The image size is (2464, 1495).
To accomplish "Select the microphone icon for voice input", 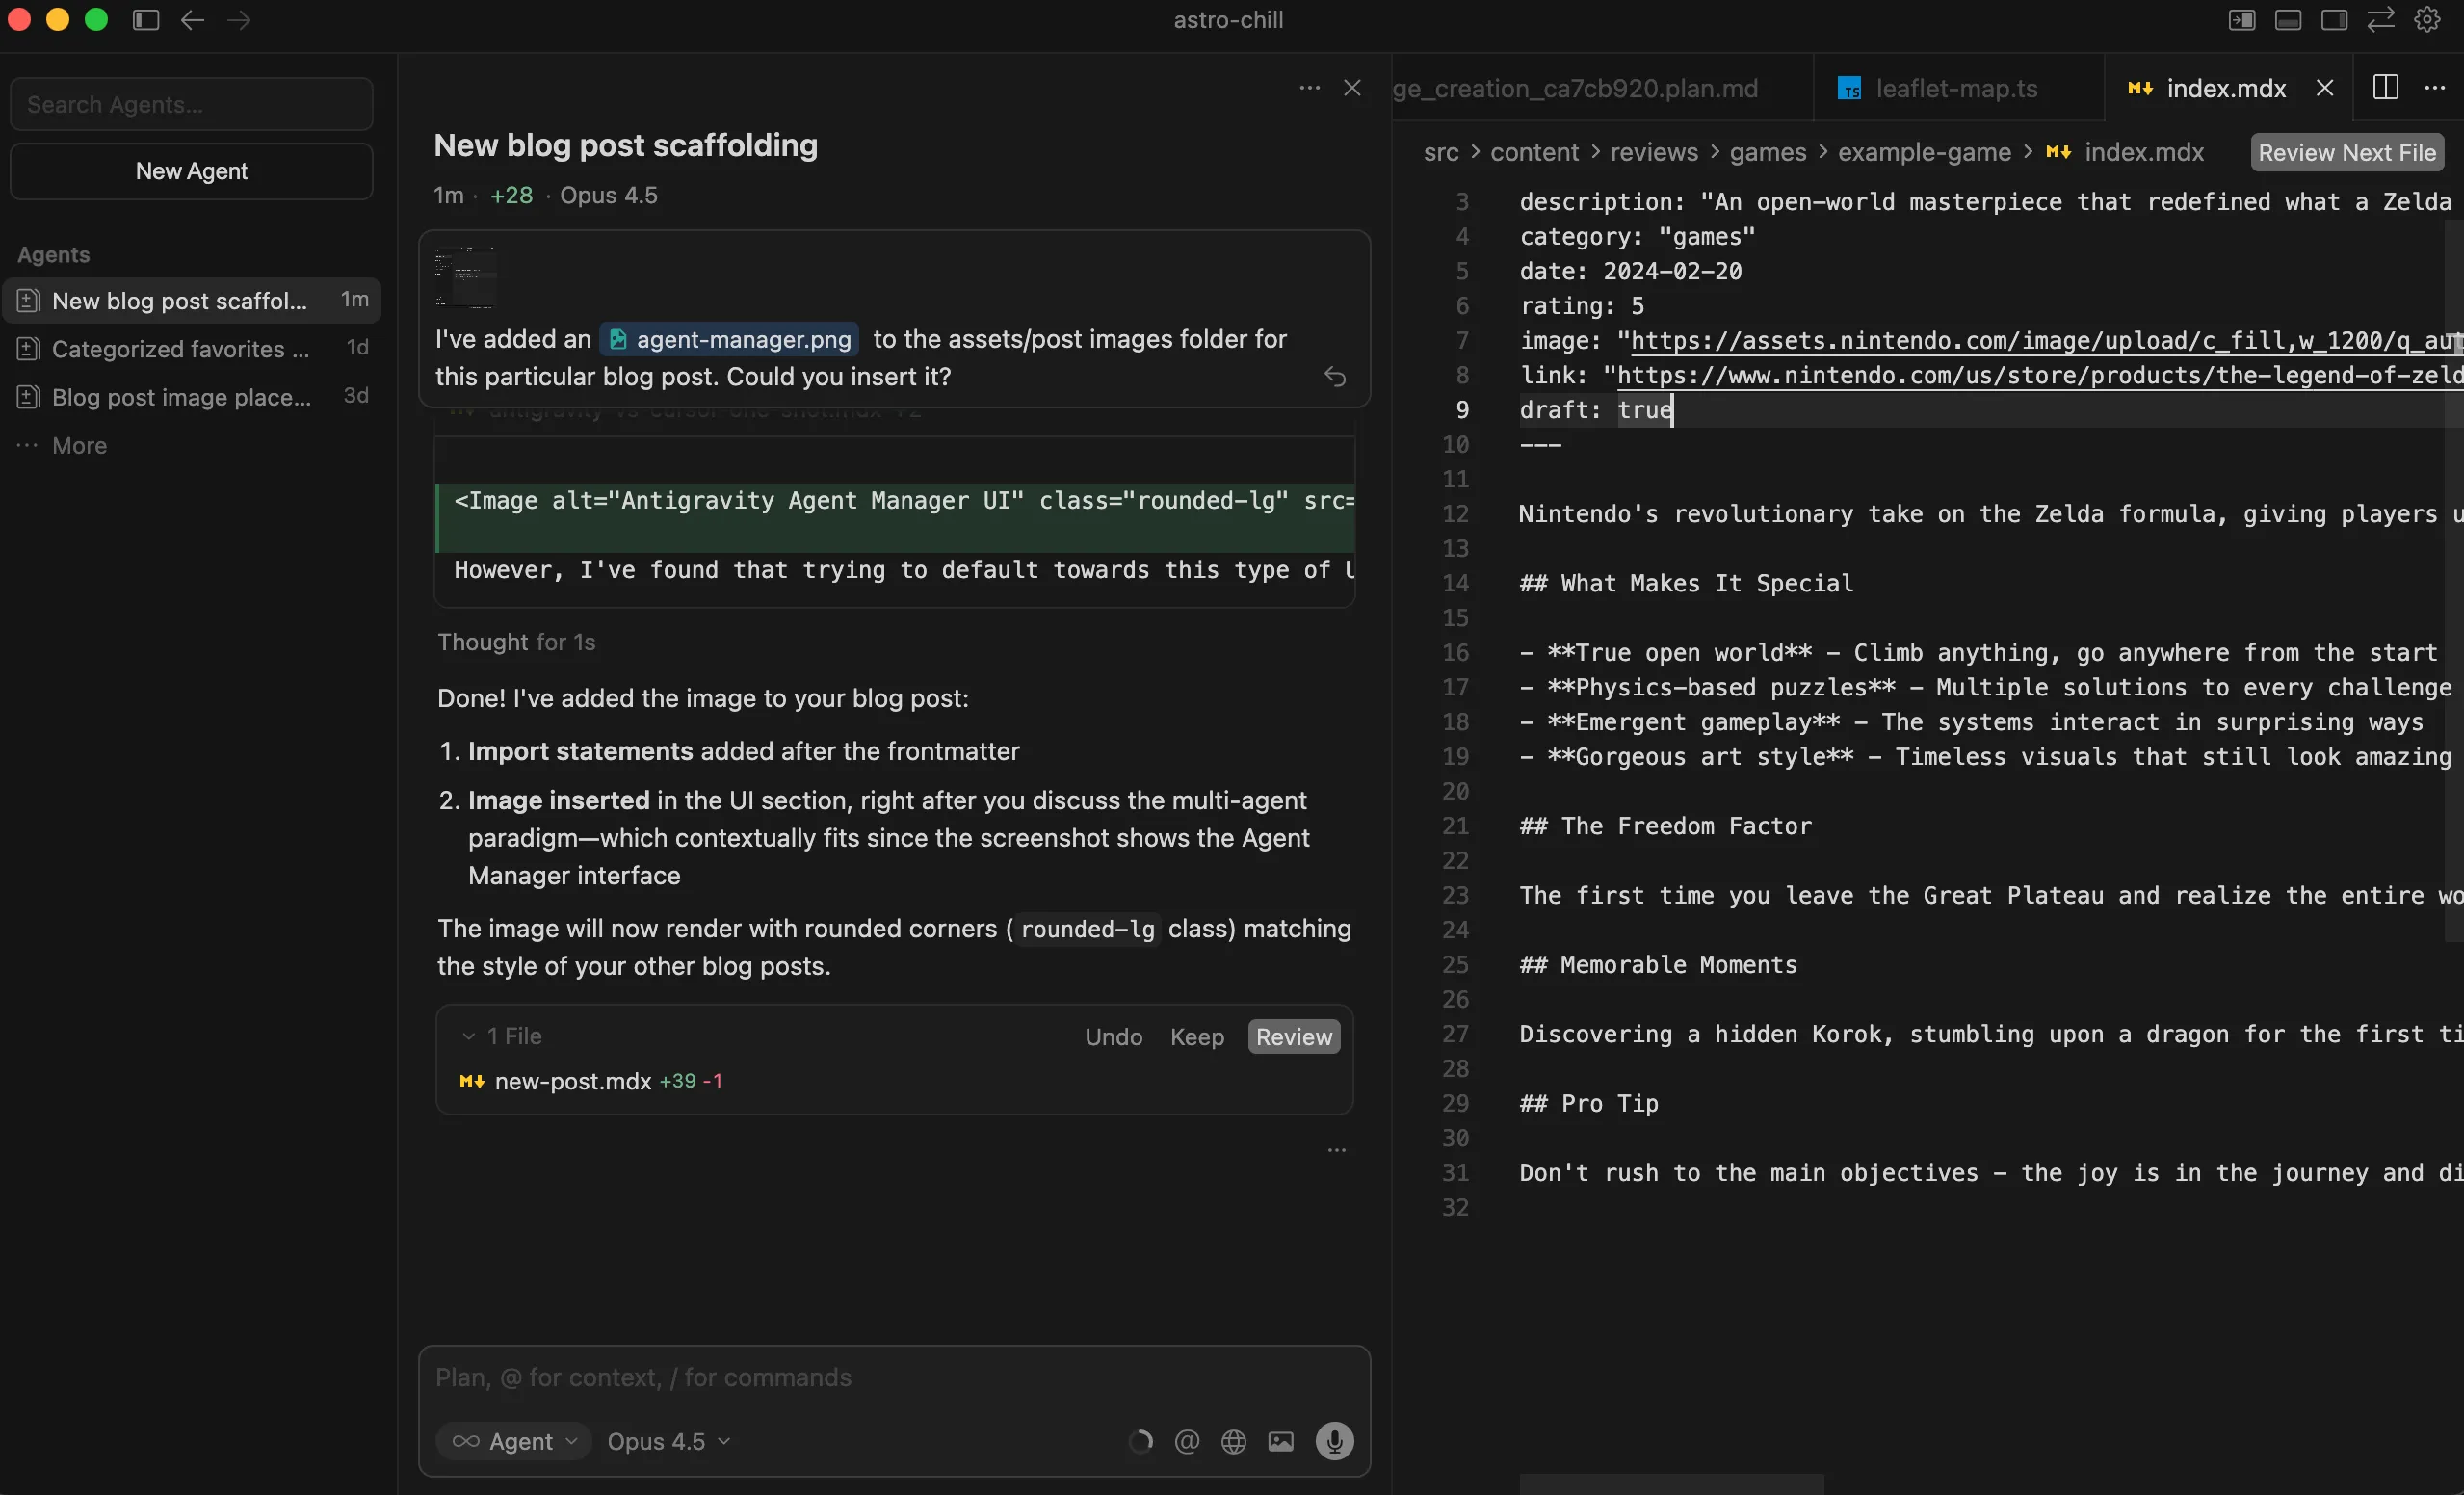I will (x=1334, y=1441).
